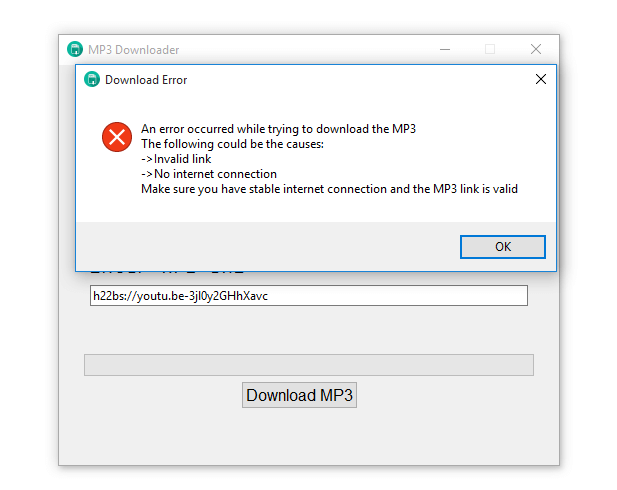The image size is (617, 490).
Task: Click the Download Error dialog title icon
Action: point(92,79)
